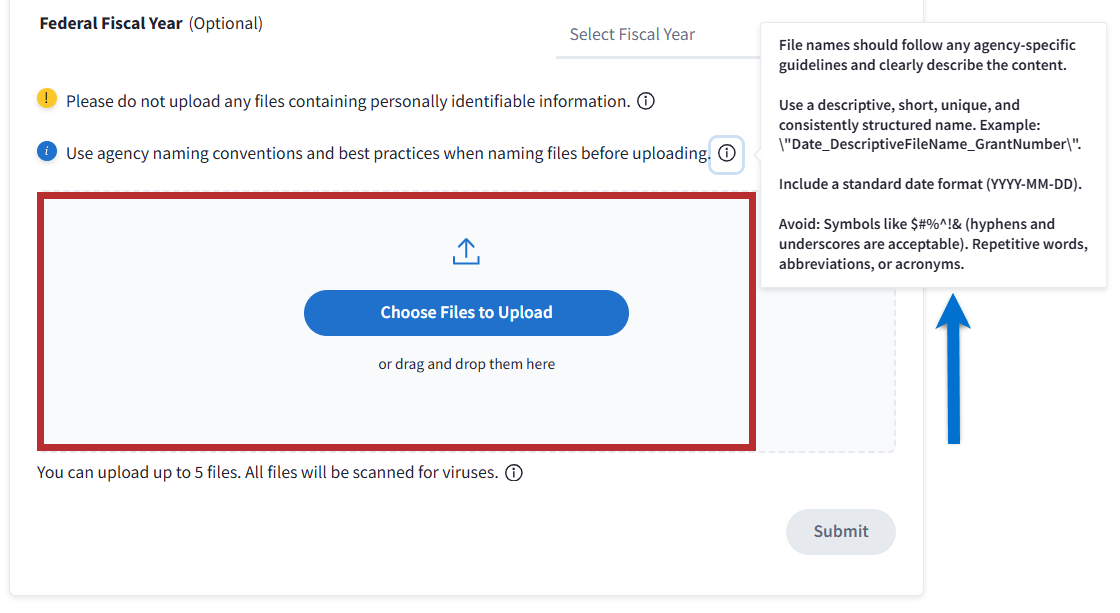Click tooltip's first paragraph about agency-specific guidelines

[x=927, y=56]
